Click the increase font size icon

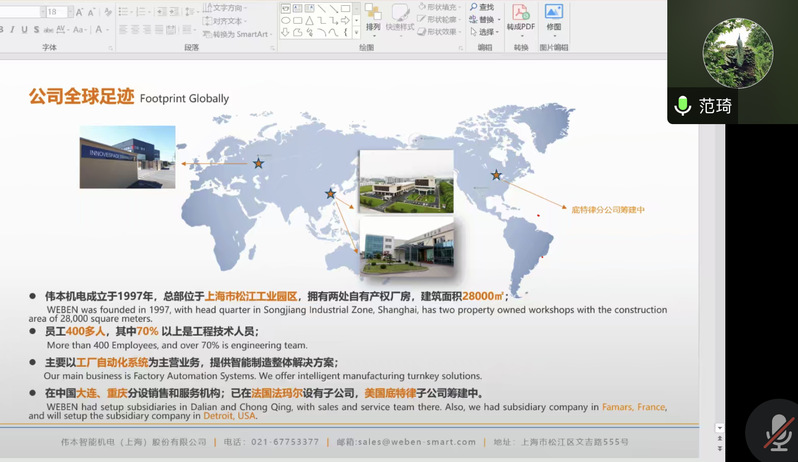[x=79, y=12]
